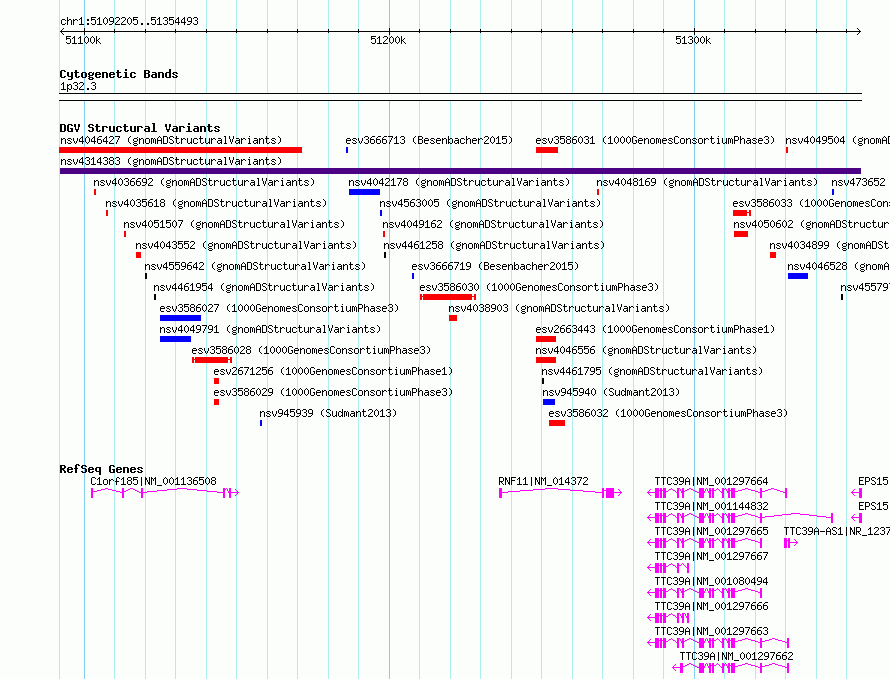Click the TTC39A|NM_001297666 transcript label
This screenshot has height=679, width=890.
[711, 606]
